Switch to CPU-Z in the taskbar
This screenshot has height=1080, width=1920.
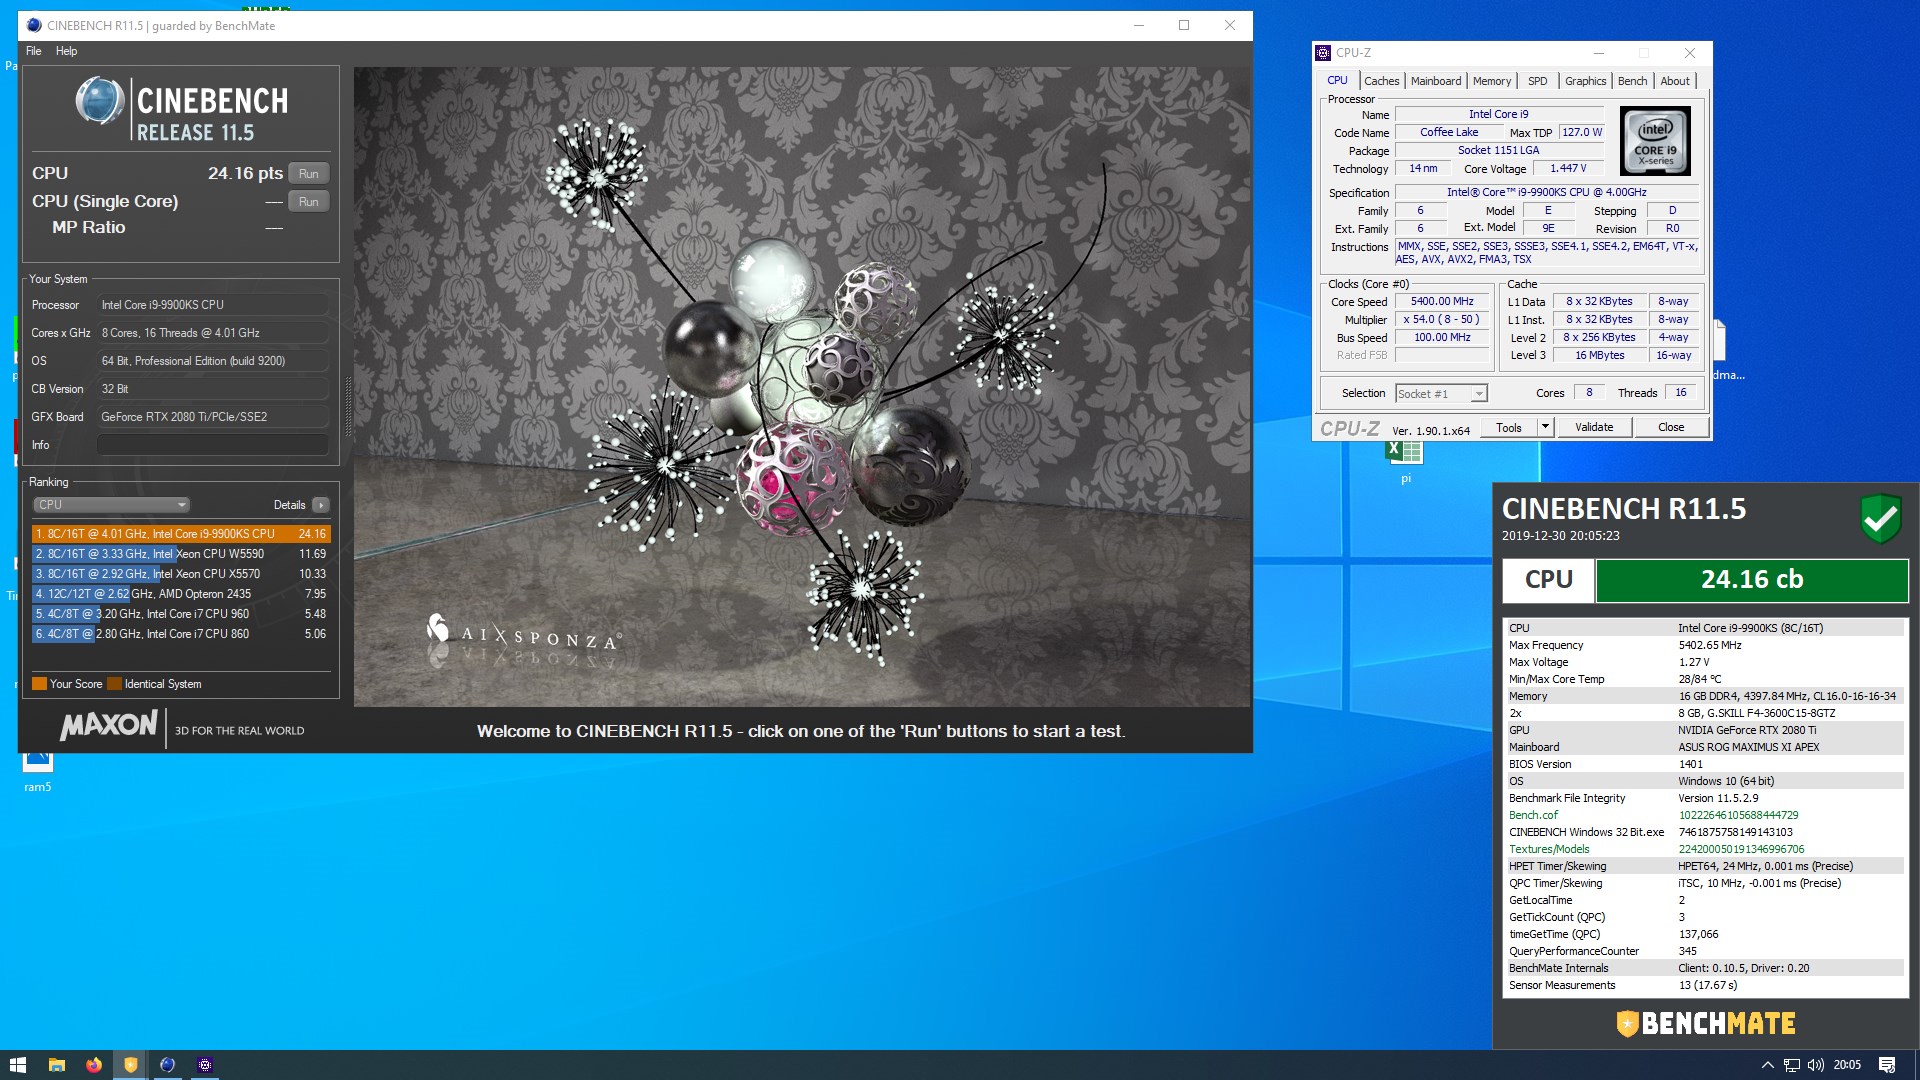[204, 1065]
